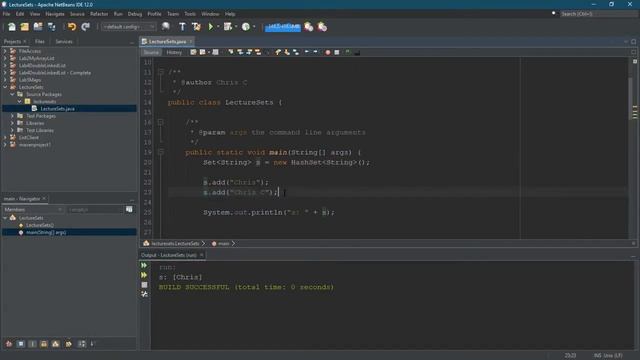
Task: Select LectureSets.java in the project tree
Action: pyautogui.click(x=57, y=109)
